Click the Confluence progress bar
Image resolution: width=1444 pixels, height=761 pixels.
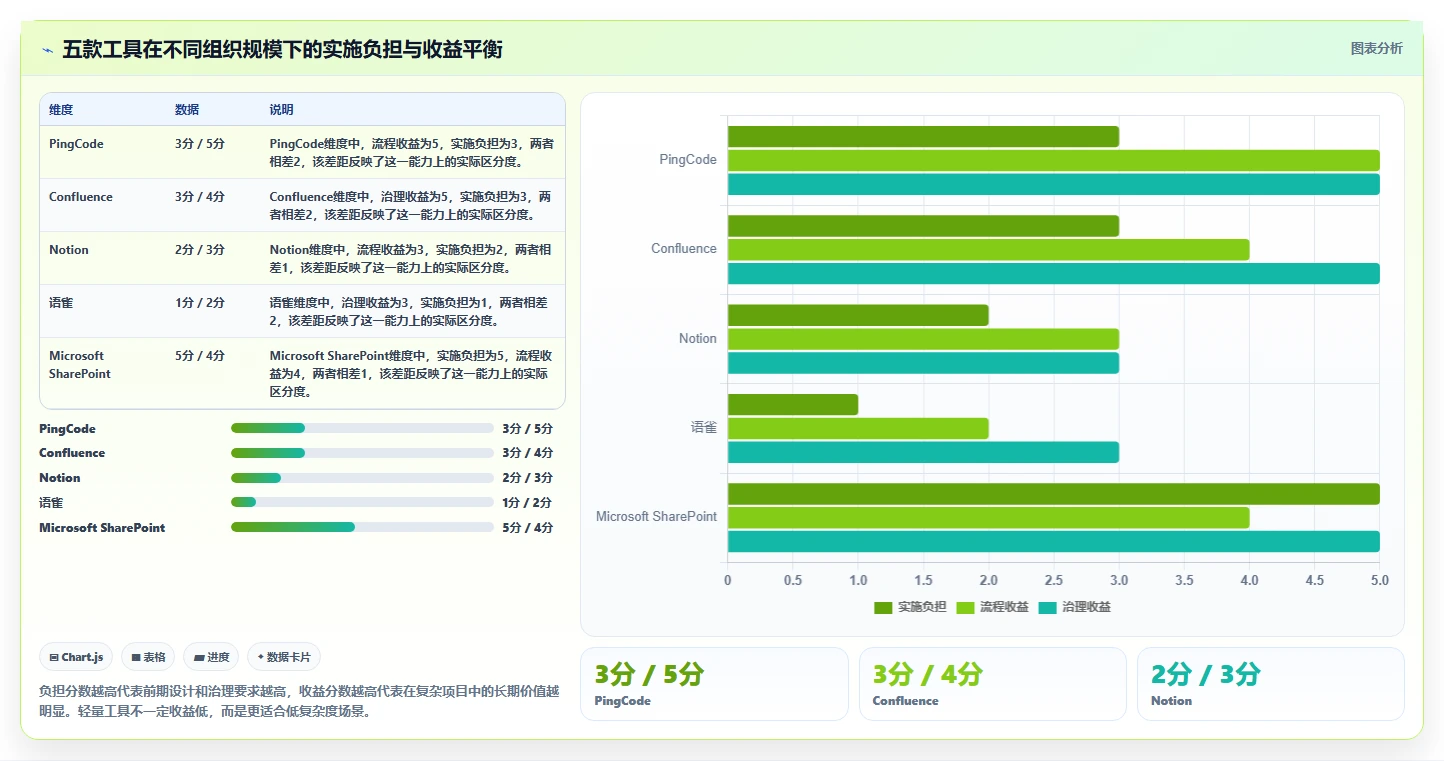tap(362, 453)
